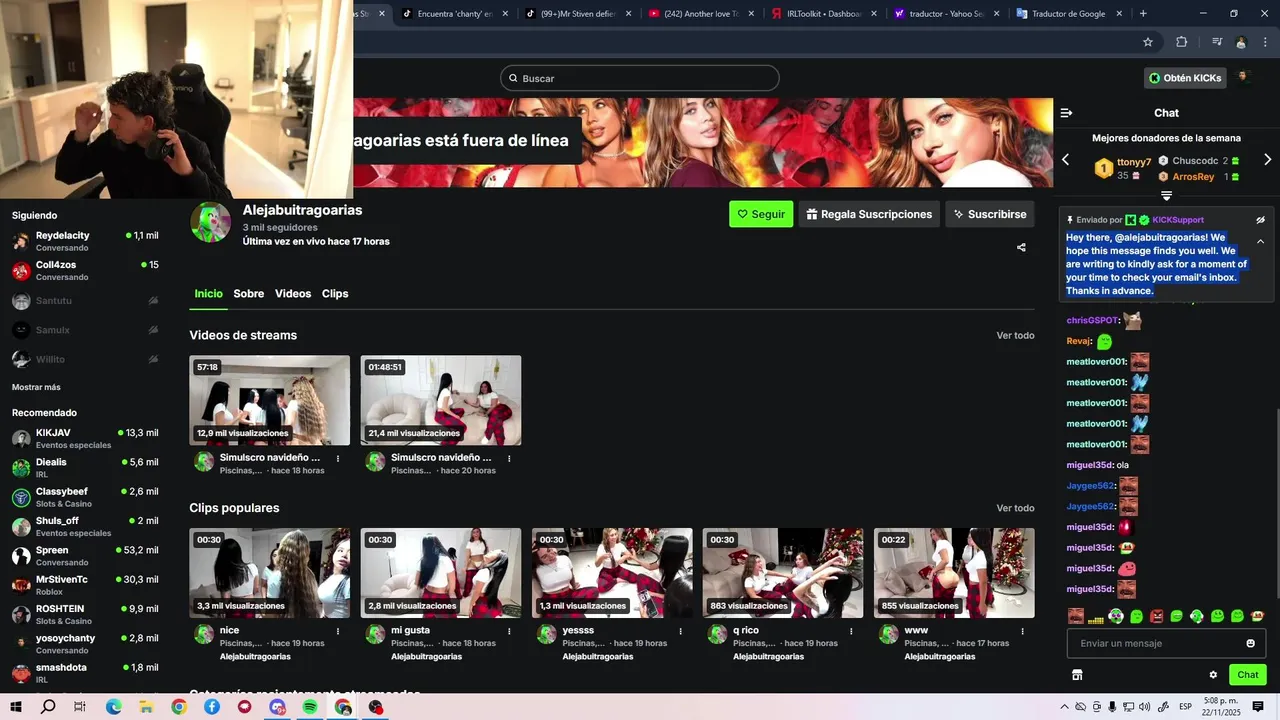
Task: Open Coll4zos channel in sidebar
Action: pyautogui.click(x=85, y=270)
